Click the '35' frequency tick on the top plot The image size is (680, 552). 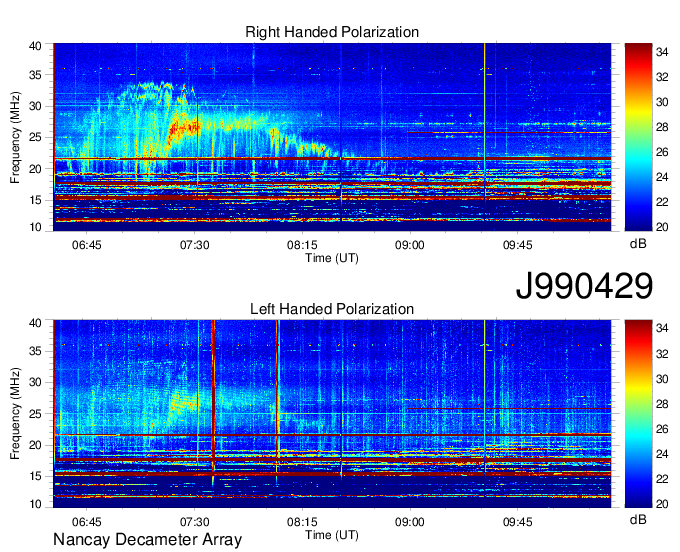pos(35,75)
